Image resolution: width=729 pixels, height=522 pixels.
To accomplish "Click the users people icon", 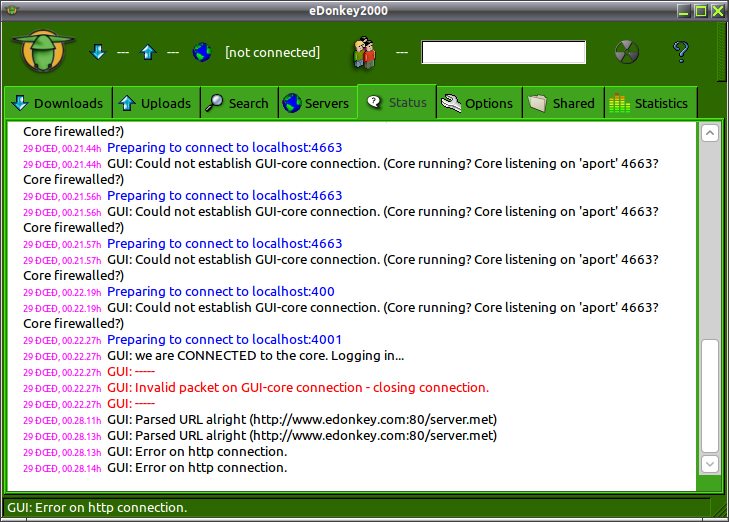I will 364,53.
